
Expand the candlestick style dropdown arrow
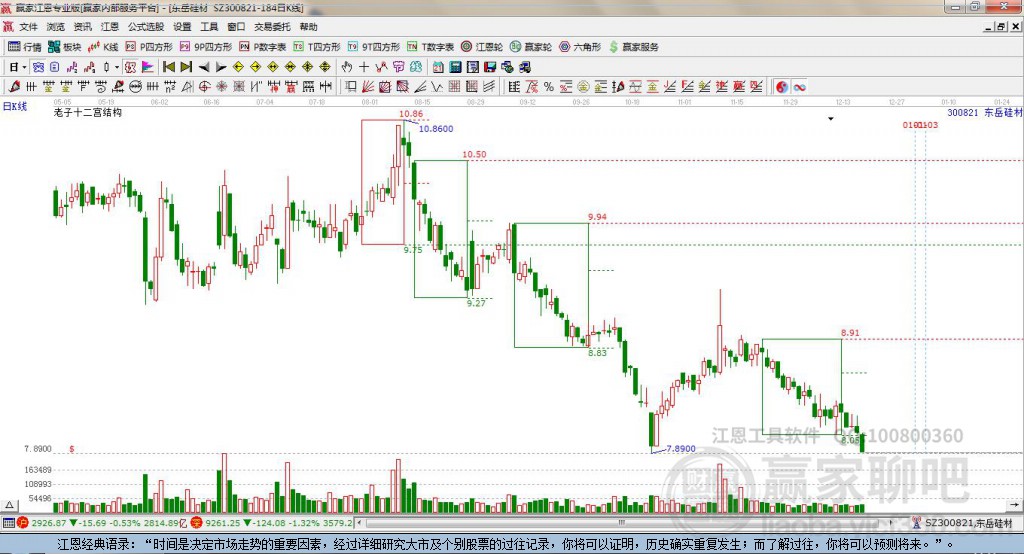point(117,67)
